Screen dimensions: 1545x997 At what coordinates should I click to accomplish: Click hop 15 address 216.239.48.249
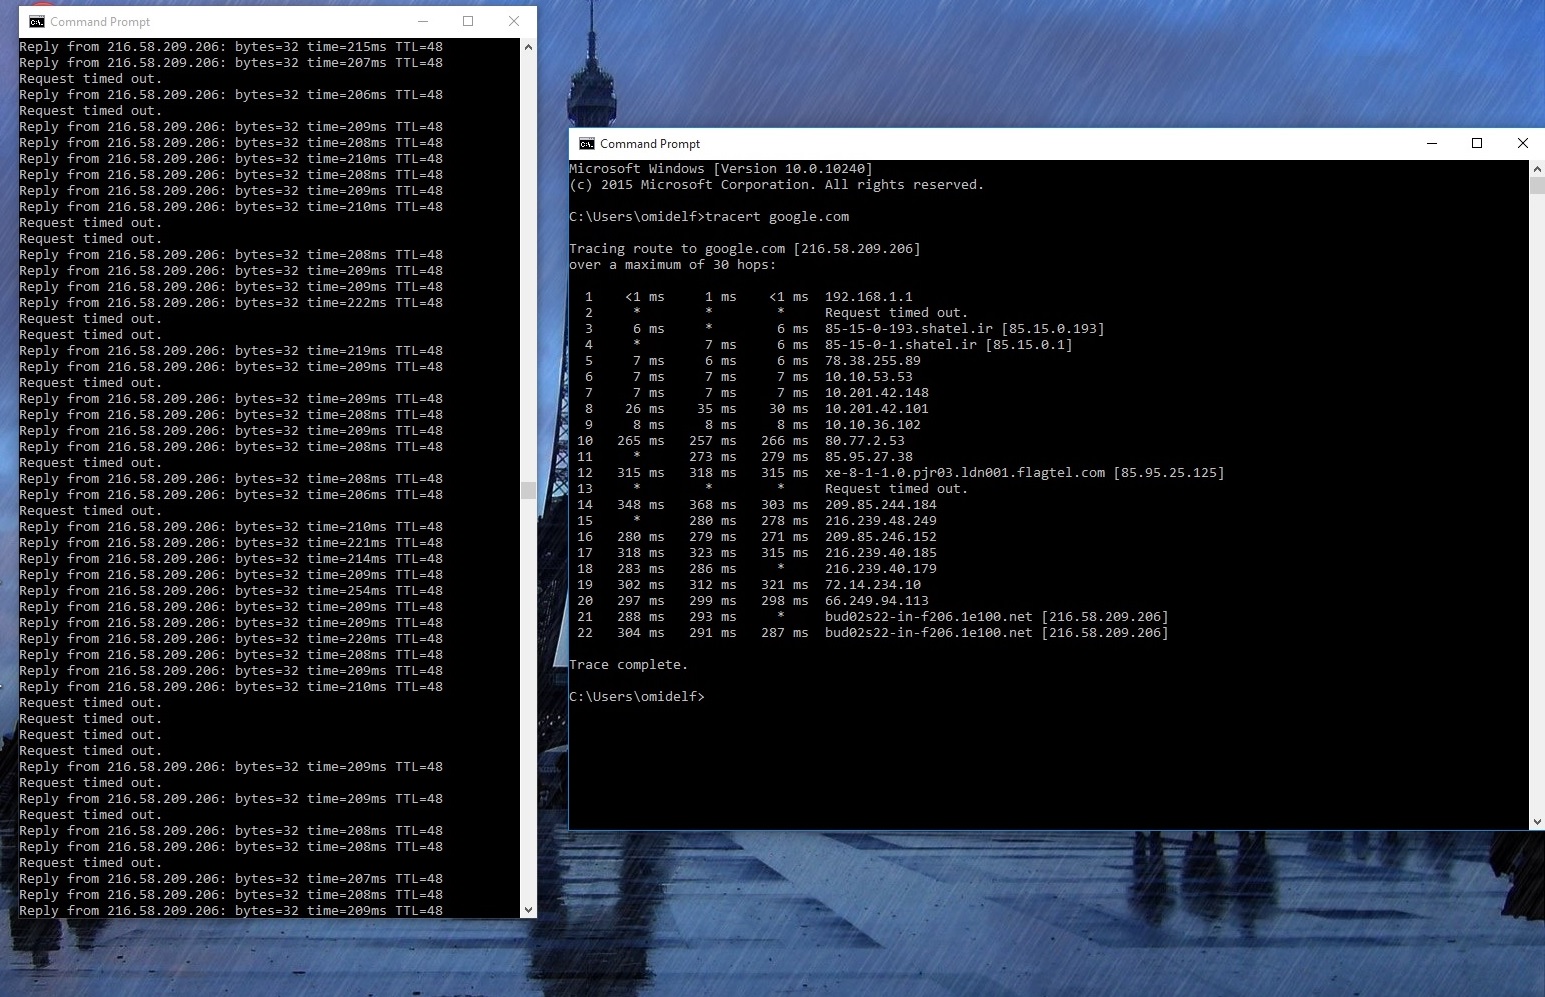(881, 521)
